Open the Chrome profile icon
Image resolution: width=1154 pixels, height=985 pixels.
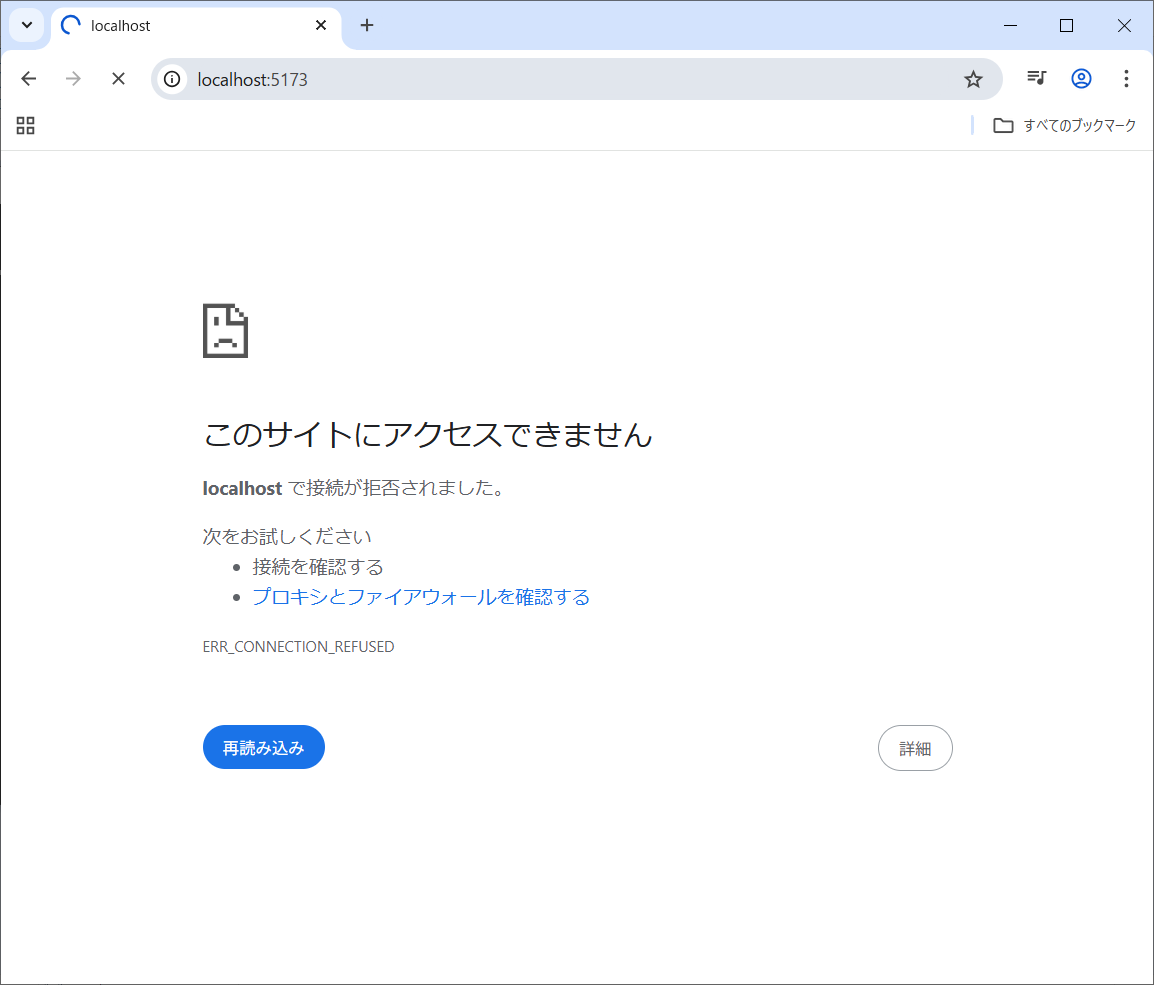pyautogui.click(x=1081, y=78)
